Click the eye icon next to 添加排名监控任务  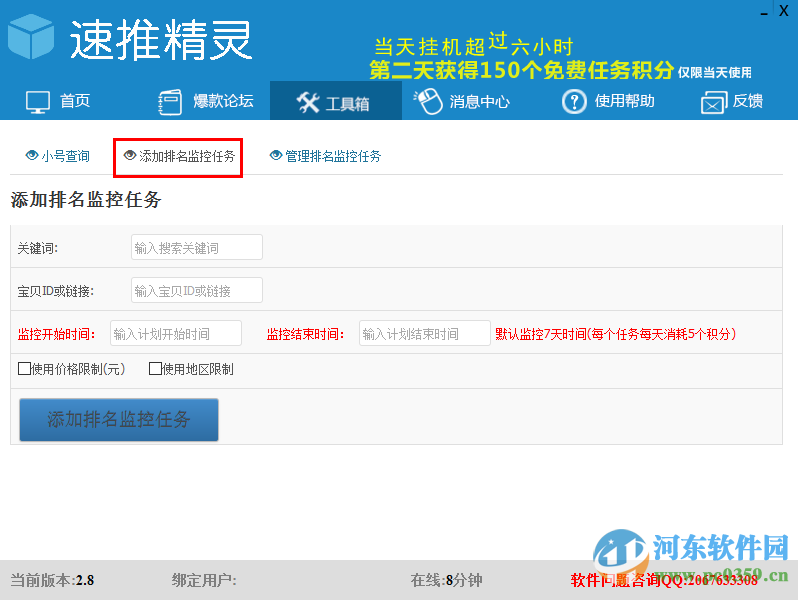tap(130, 155)
